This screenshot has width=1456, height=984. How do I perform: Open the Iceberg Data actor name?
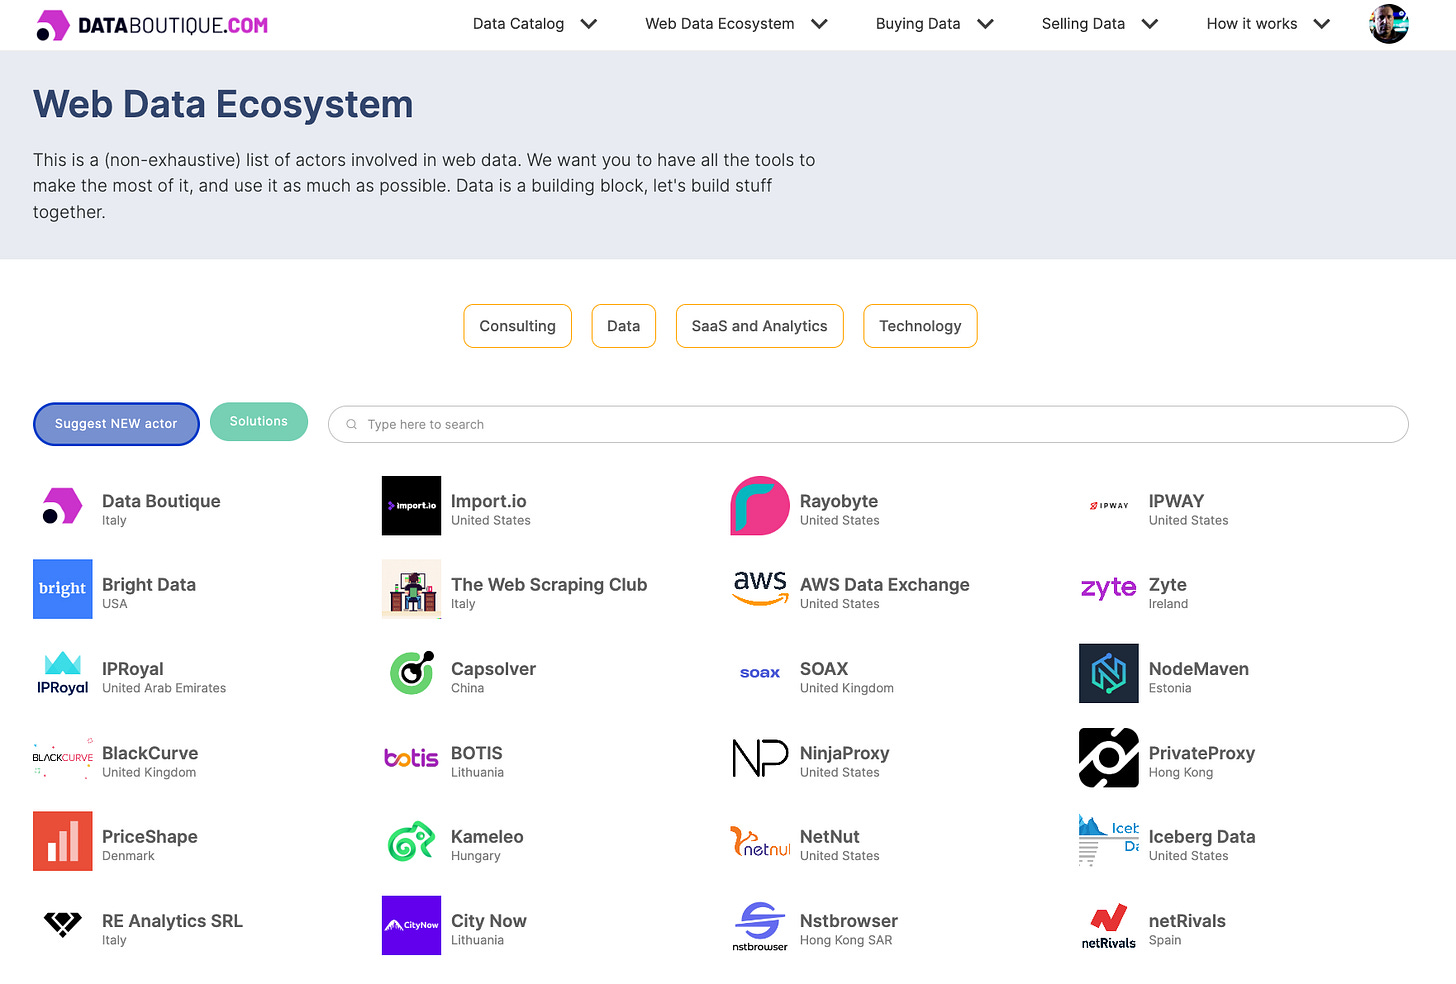coord(1202,837)
